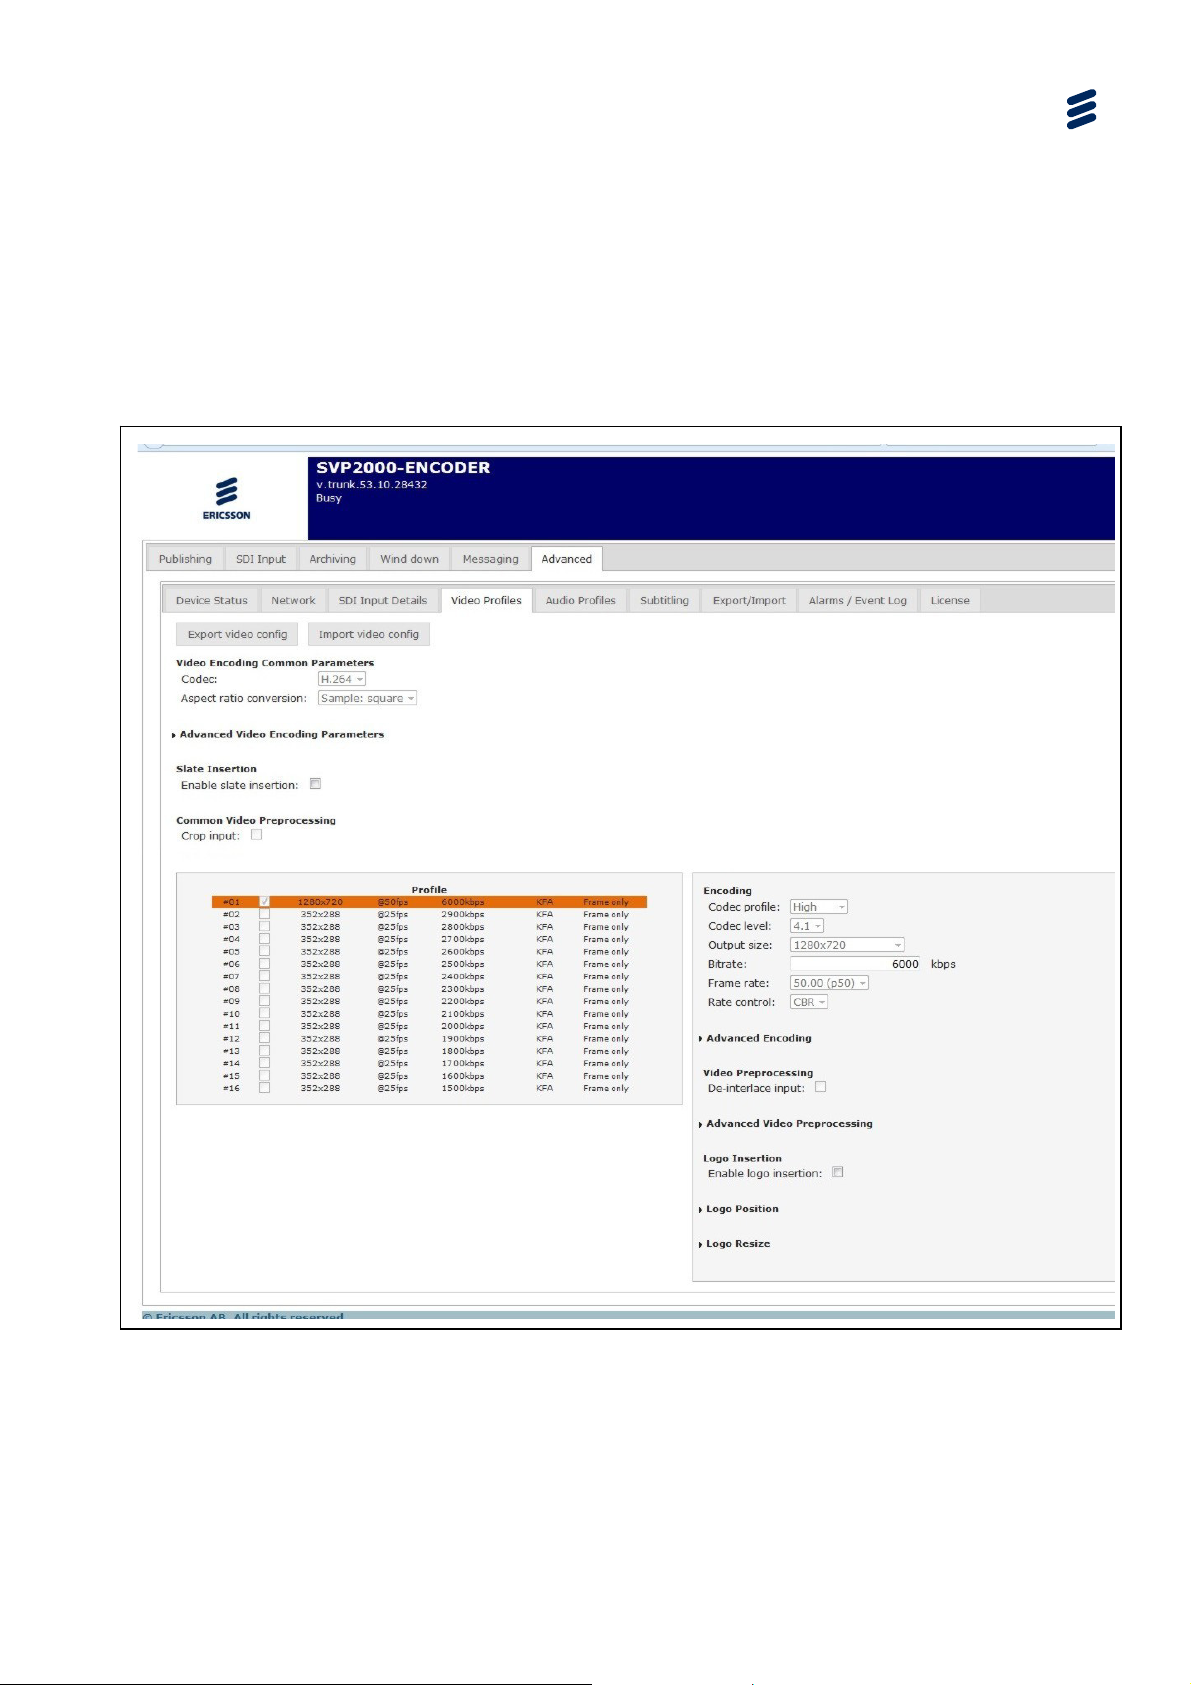Expand Advanced Video Encoding Parameters
Image resolution: width=1191 pixels, height=1685 pixels.
coord(278,734)
